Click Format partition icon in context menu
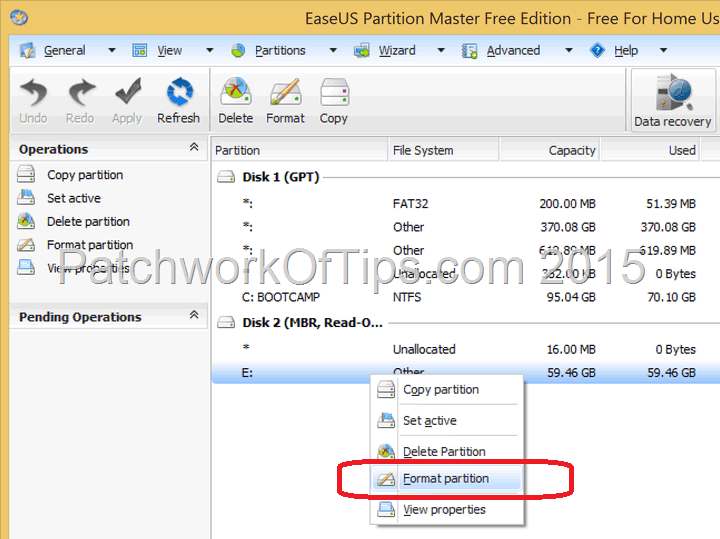Image resolution: width=720 pixels, height=539 pixels. pyautogui.click(x=386, y=478)
